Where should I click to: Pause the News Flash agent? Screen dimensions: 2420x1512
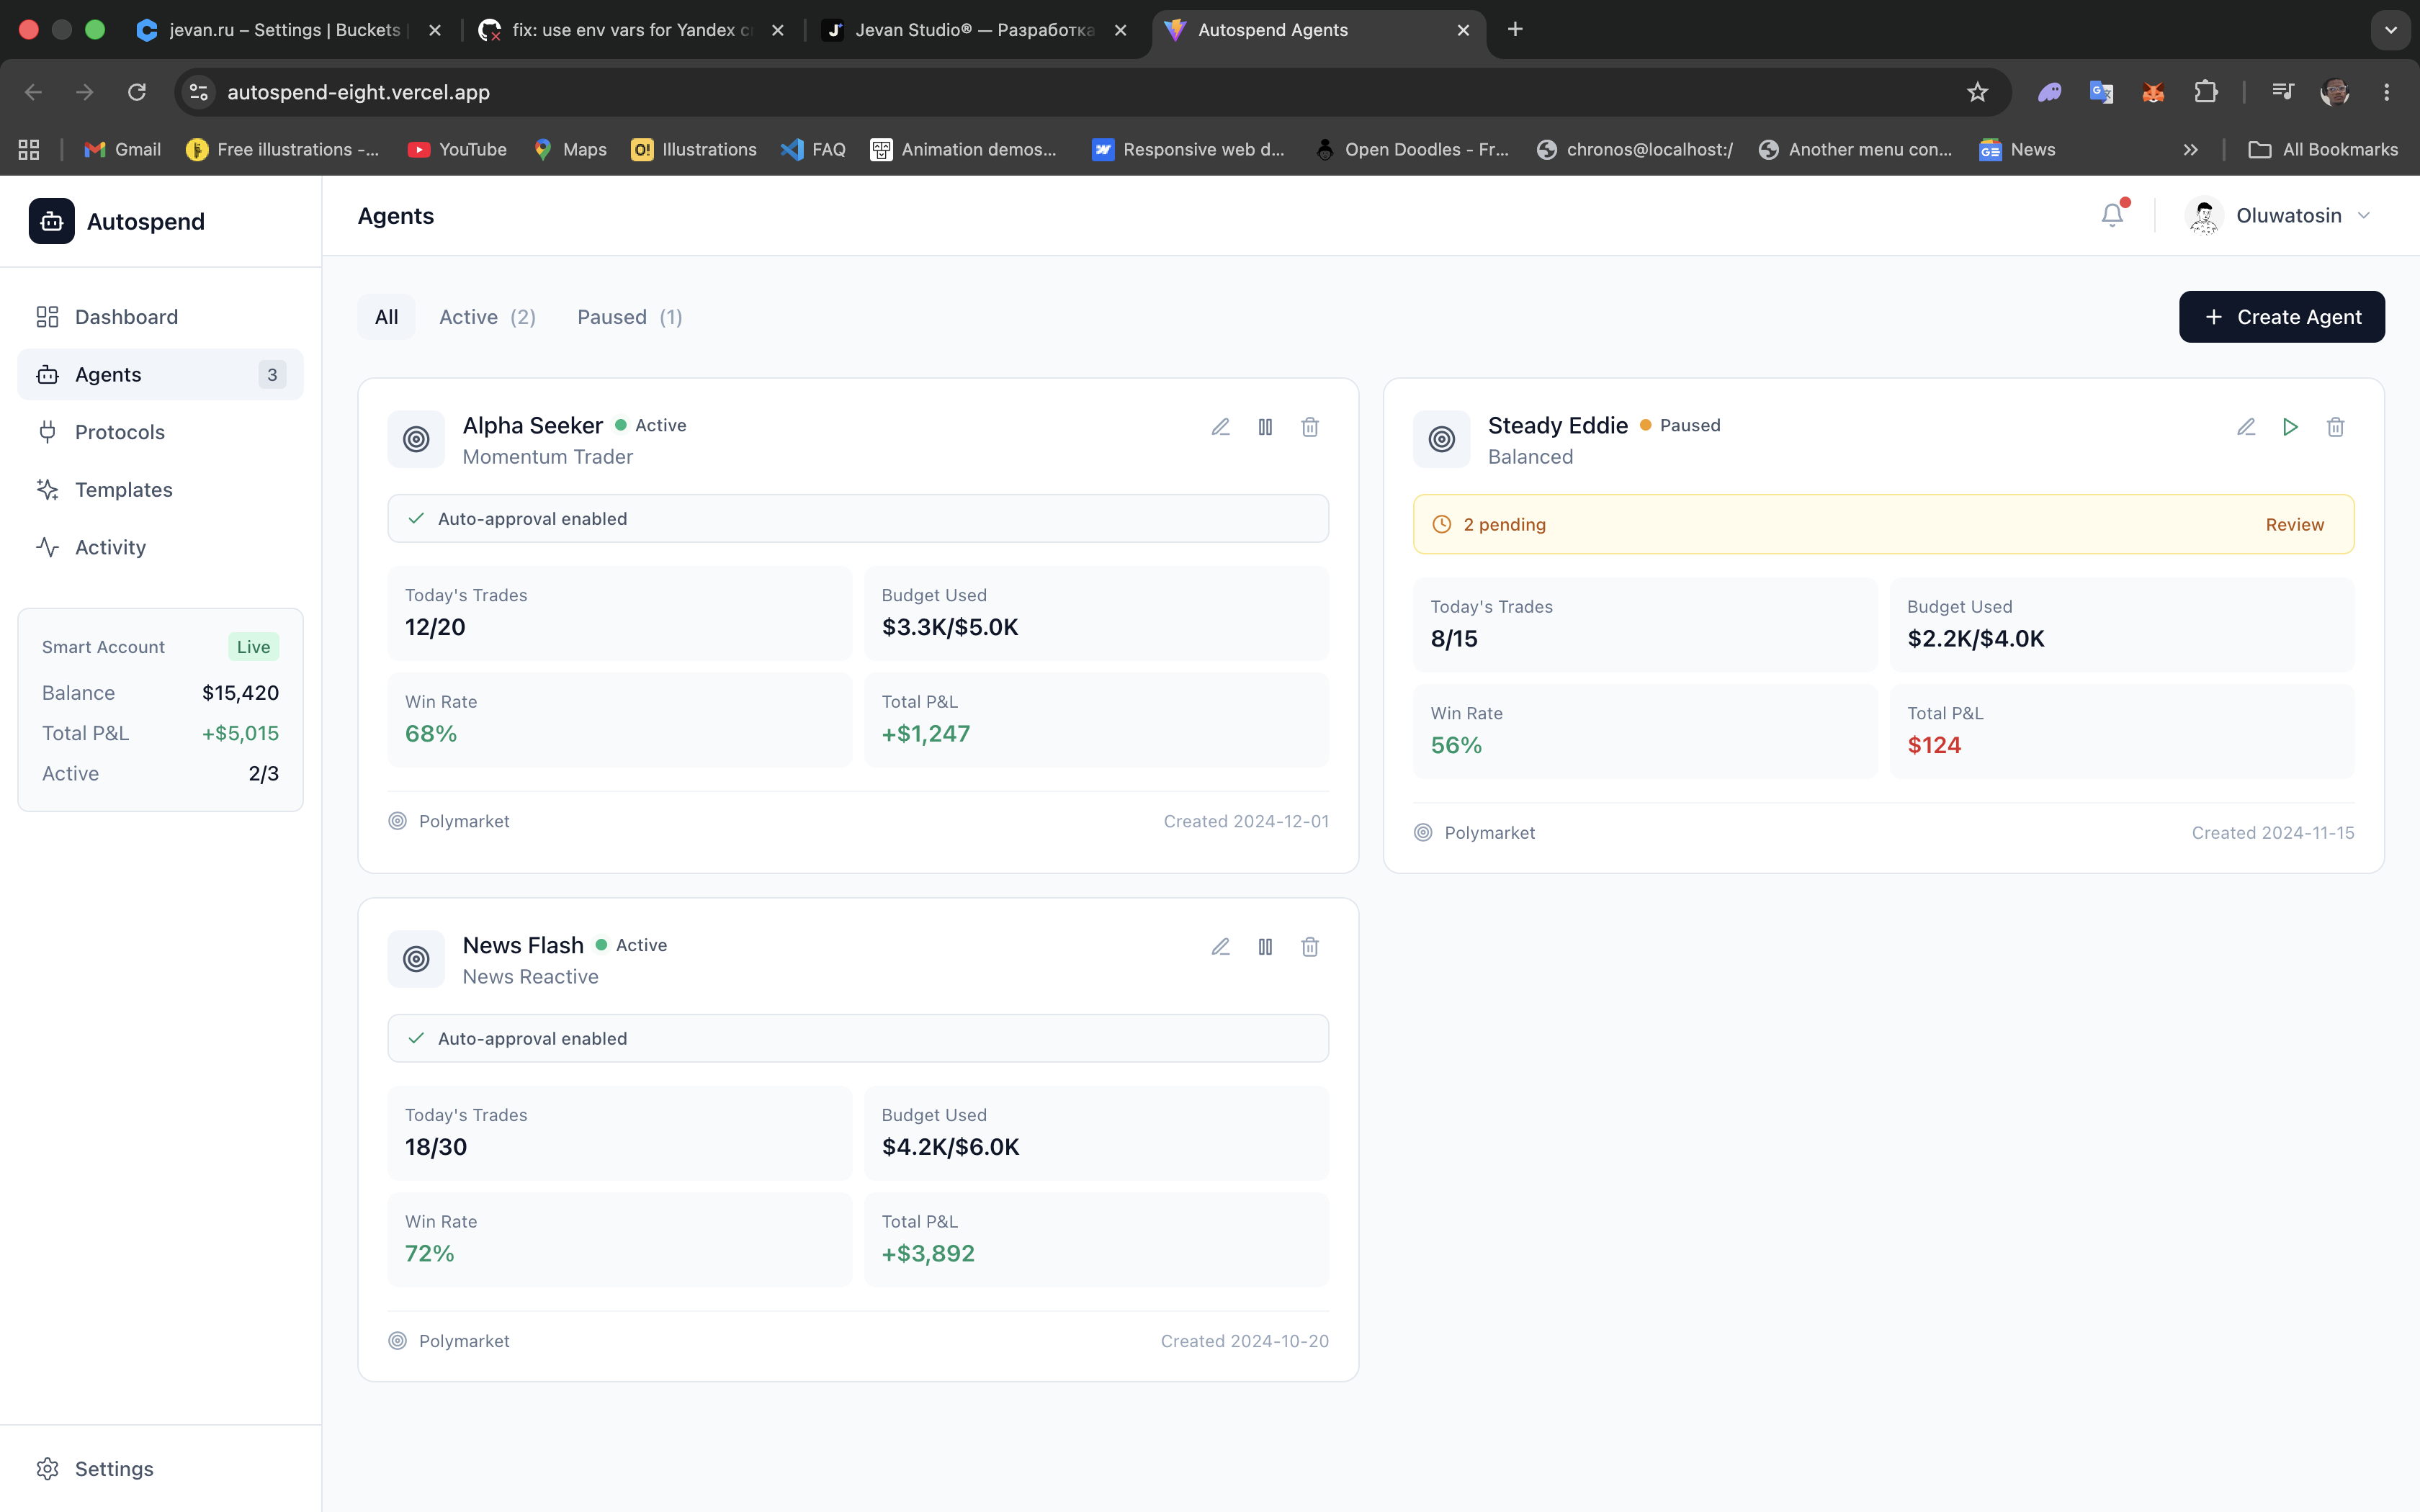pos(1265,947)
